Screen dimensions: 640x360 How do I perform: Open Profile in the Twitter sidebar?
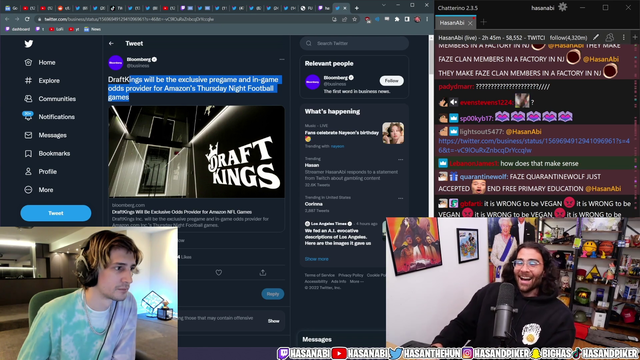[x=40, y=171]
